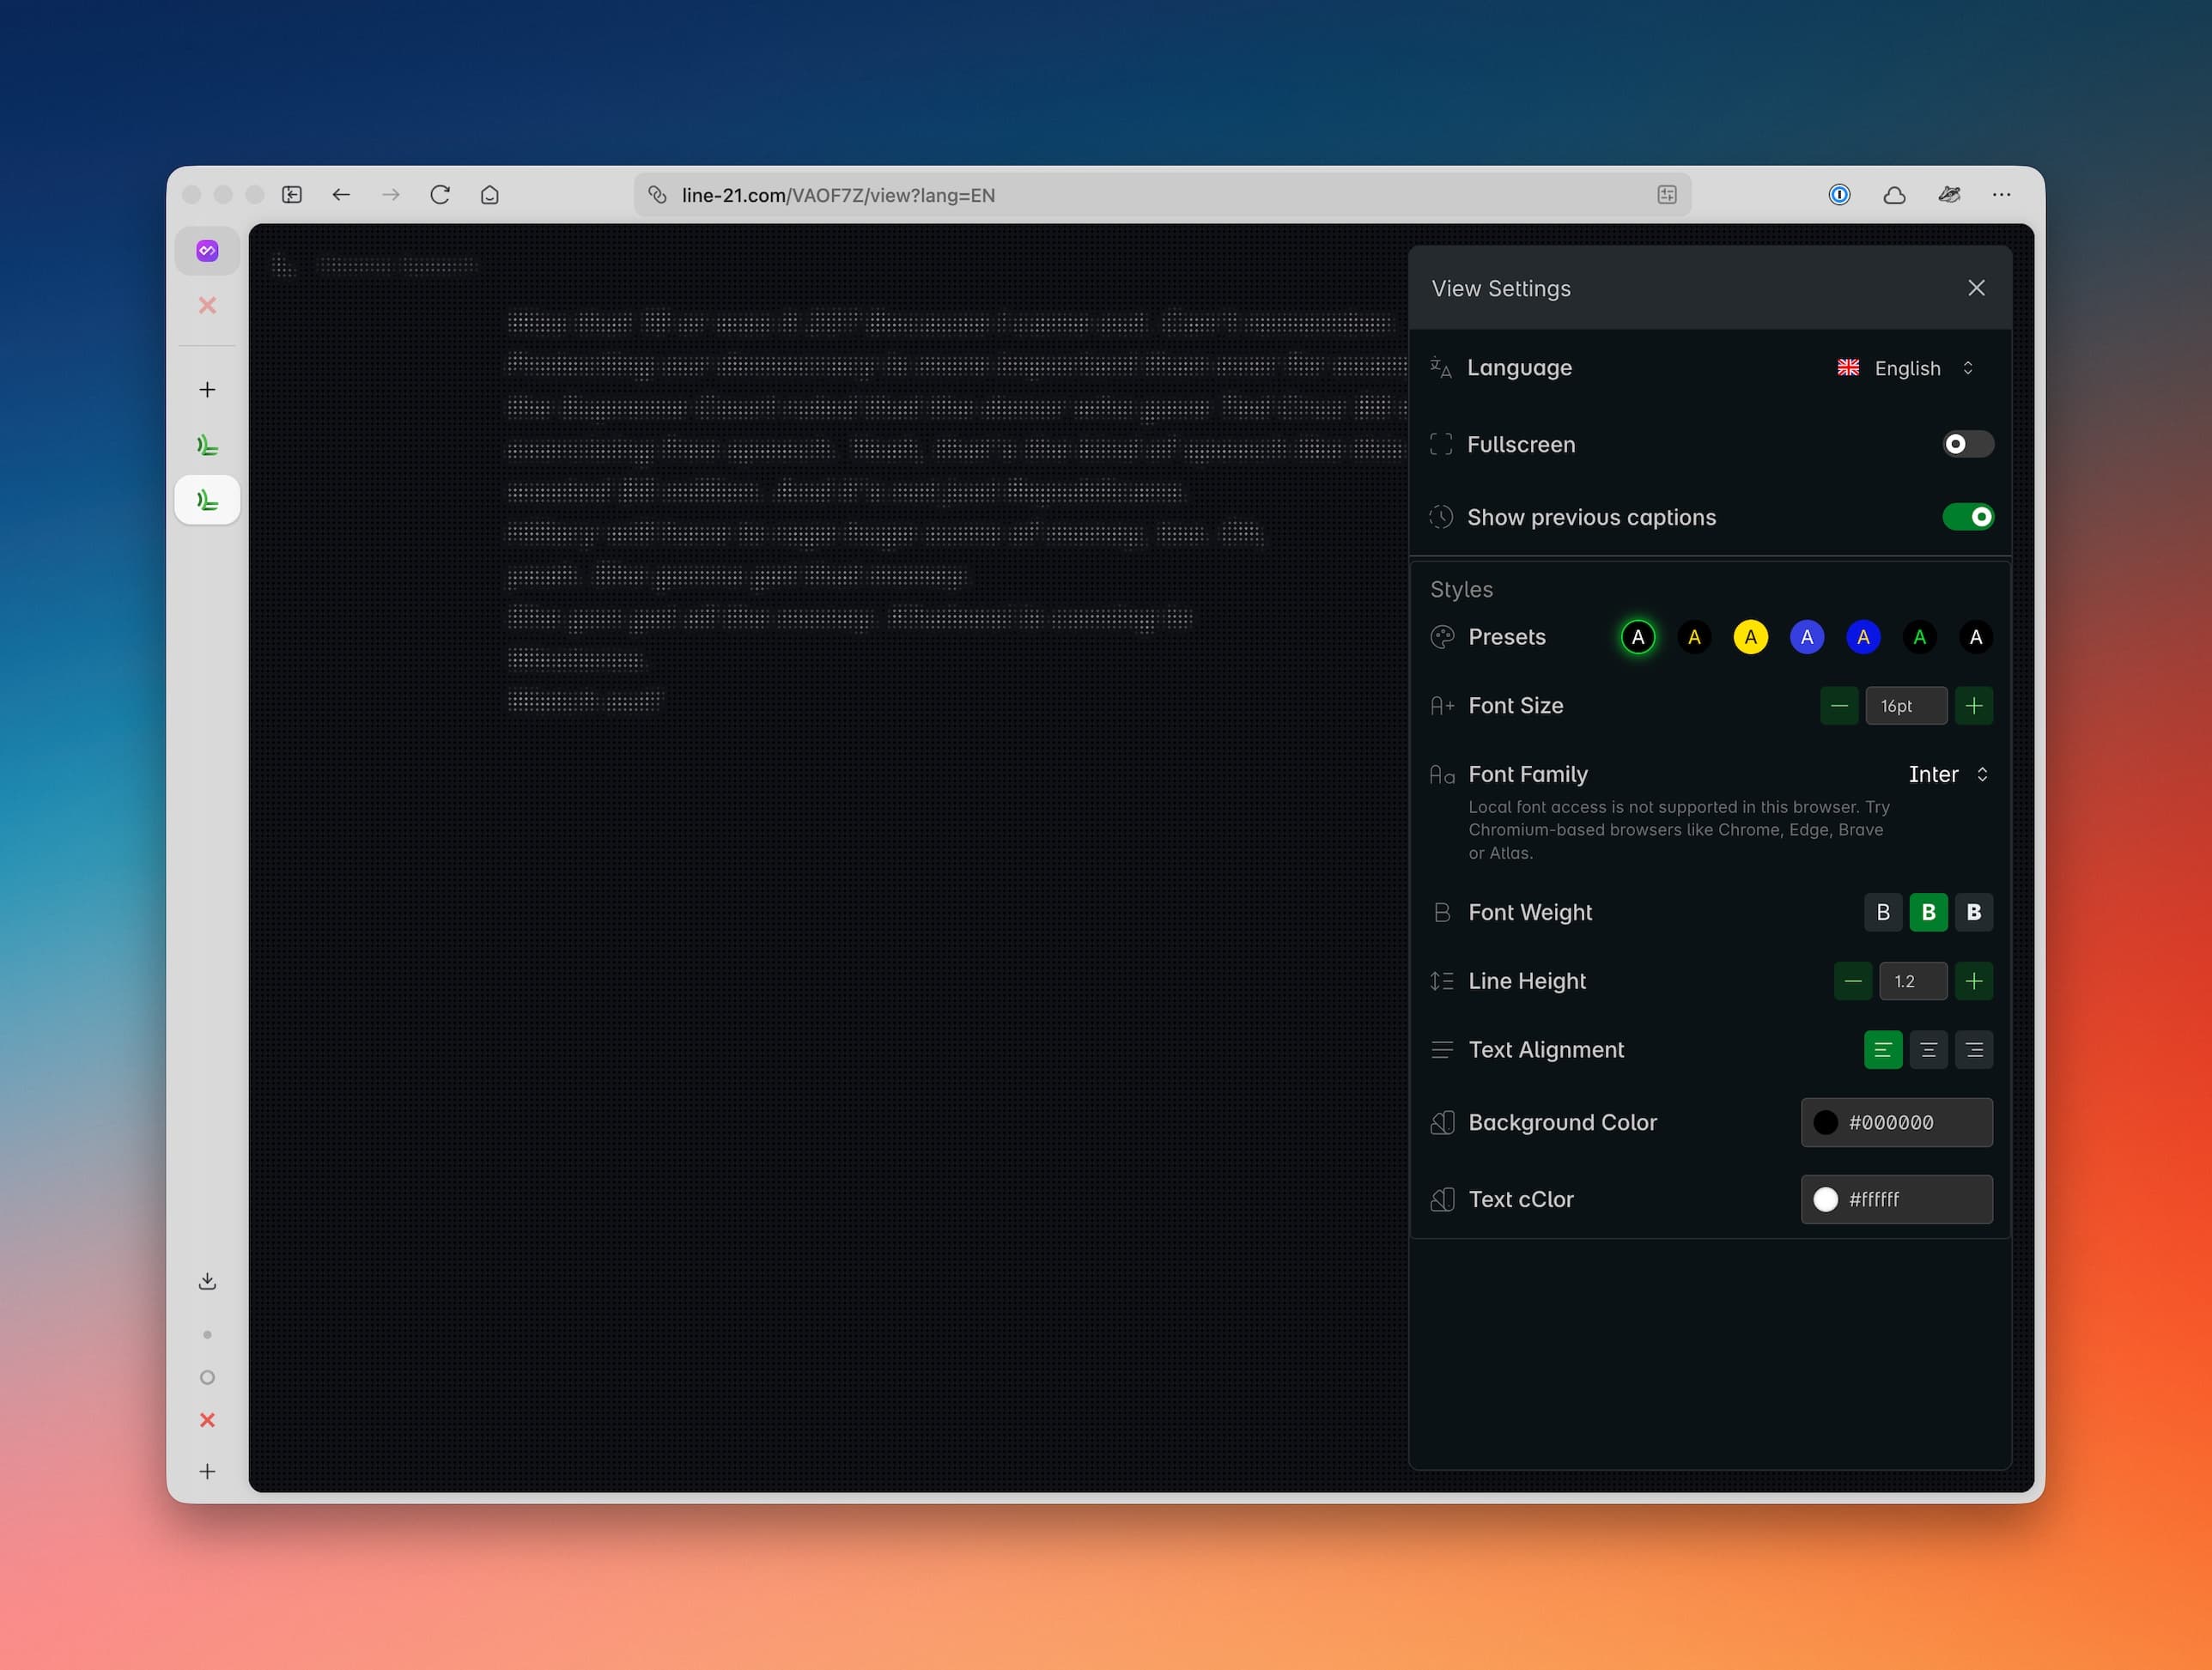Enable Fullscreen mode
Viewport: 2212px width, 1670px height.
coord(1966,444)
